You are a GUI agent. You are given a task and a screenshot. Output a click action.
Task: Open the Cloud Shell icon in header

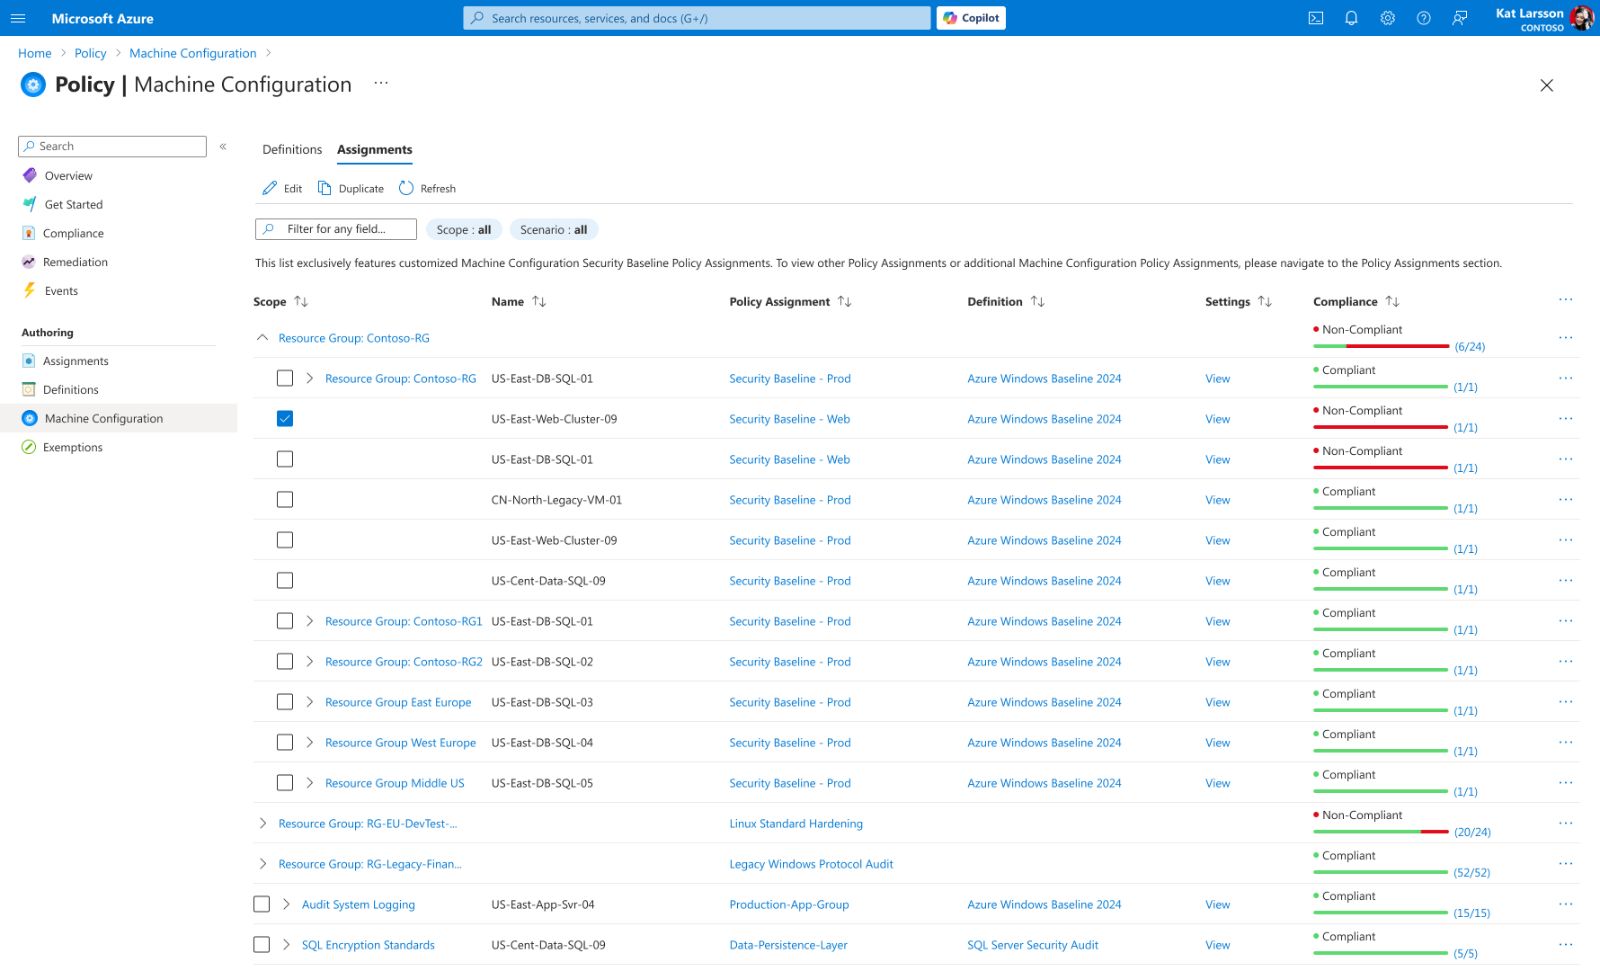point(1316,18)
